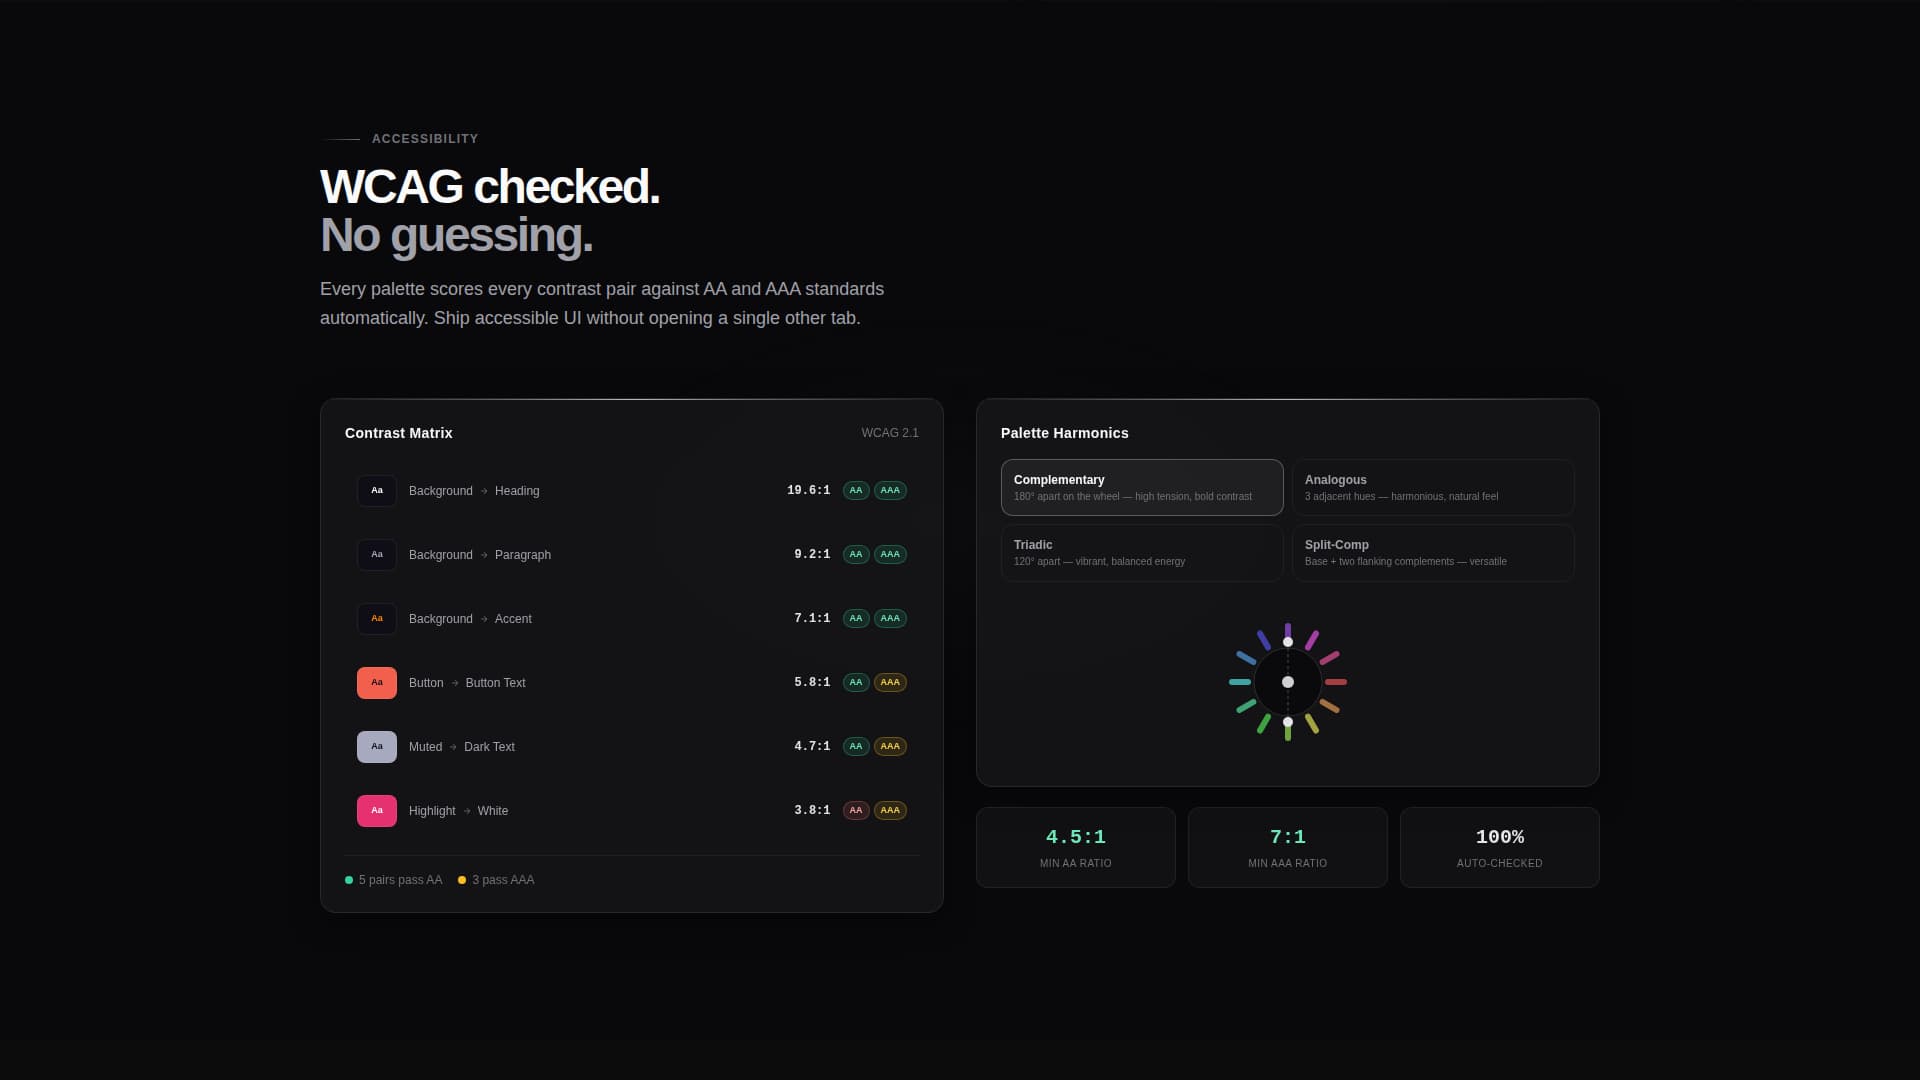This screenshot has height=1080, width=1920.
Task: Click the Paragraph label in the contrast matrix
Action: click(523, 555)
